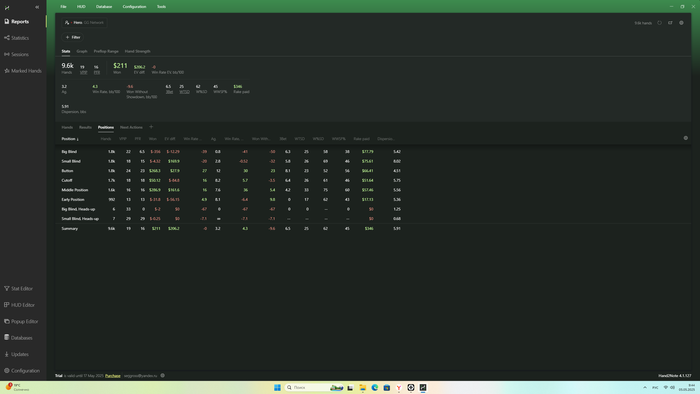Select the Button position row

(x=373, y=171)
